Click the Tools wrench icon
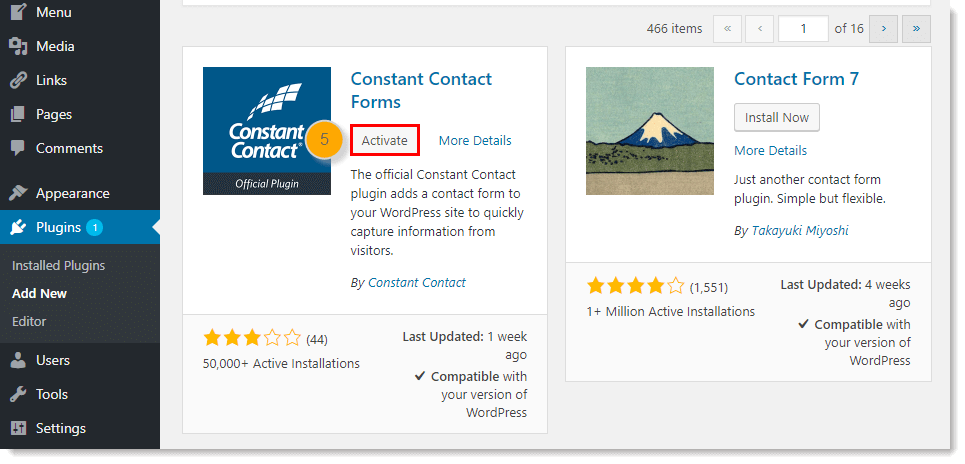This screenshot has width=965, height=464. [x=18, y=394]
